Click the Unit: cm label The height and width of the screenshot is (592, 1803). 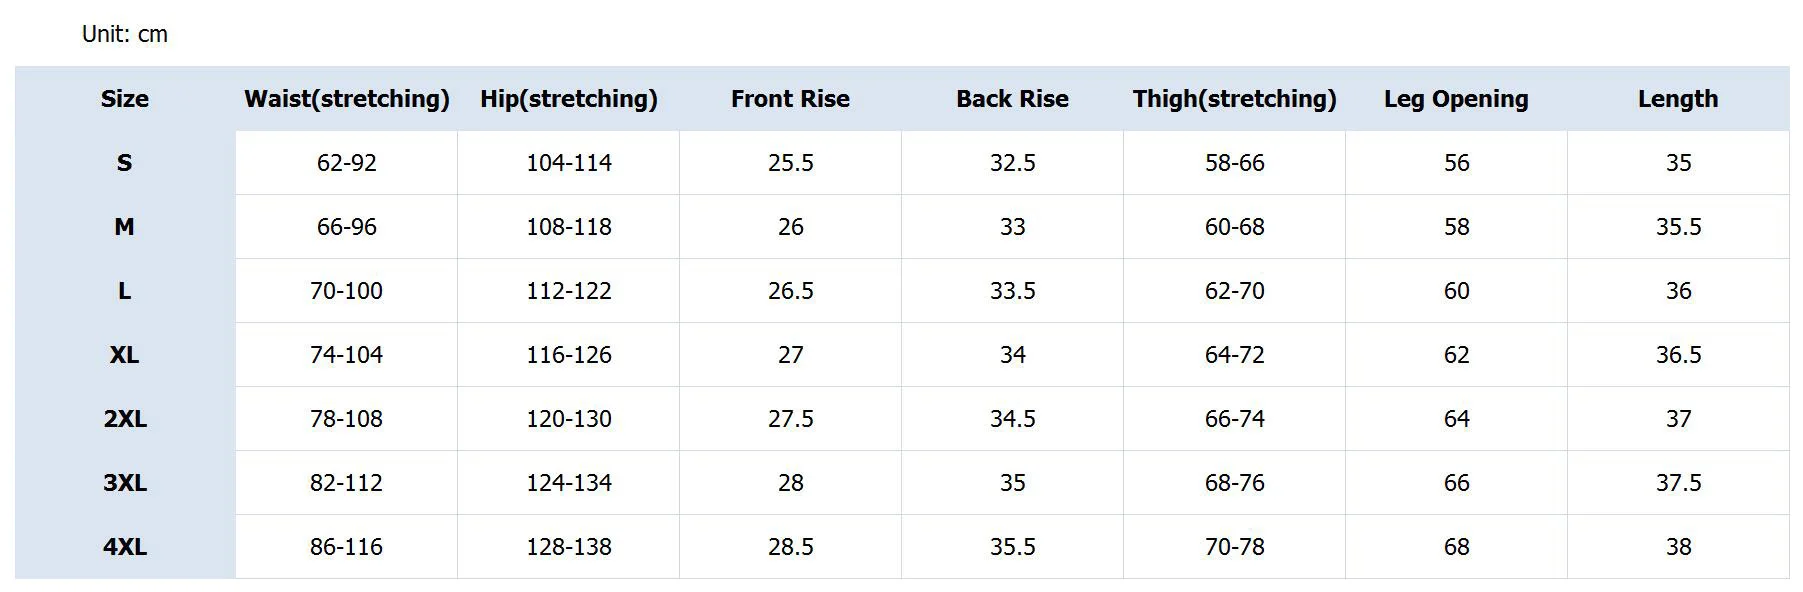[x=125, y=34]
